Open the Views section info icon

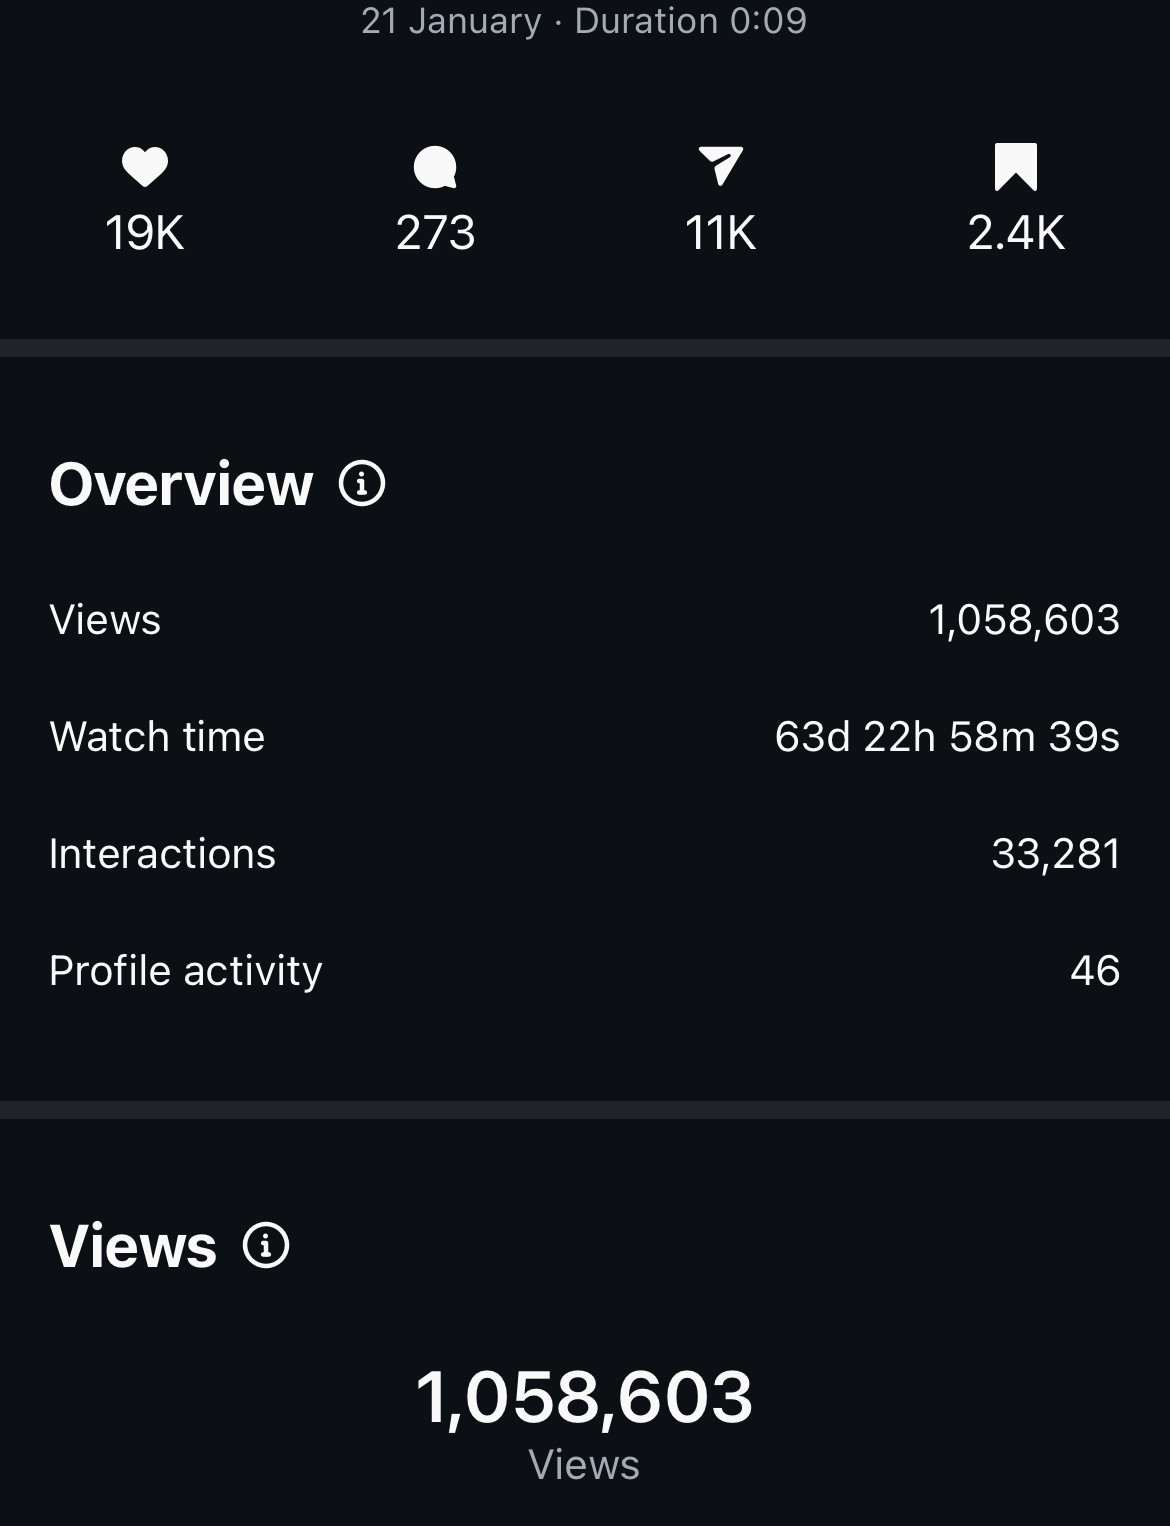(x=266, y=1245)
